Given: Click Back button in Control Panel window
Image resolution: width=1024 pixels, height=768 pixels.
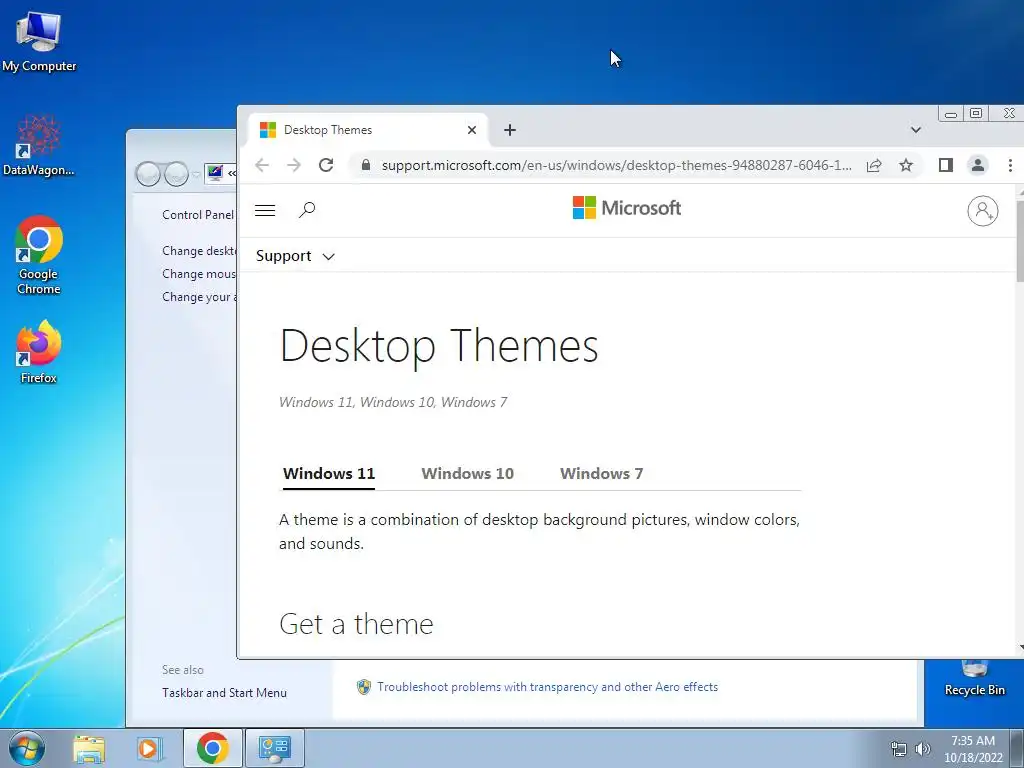Looking at the screenshot, I should click(x=148, y=174).
